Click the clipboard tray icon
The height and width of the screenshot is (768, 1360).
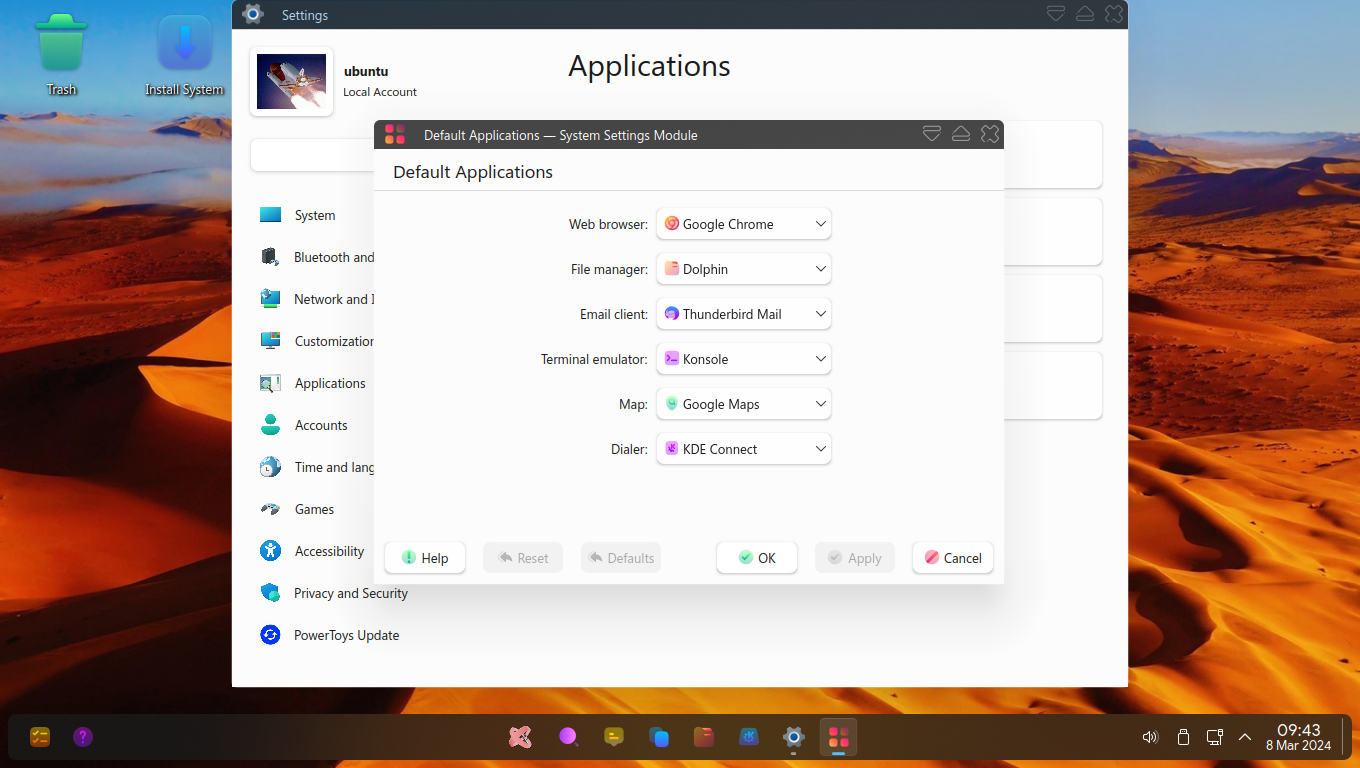click(x=1183, y=737)
